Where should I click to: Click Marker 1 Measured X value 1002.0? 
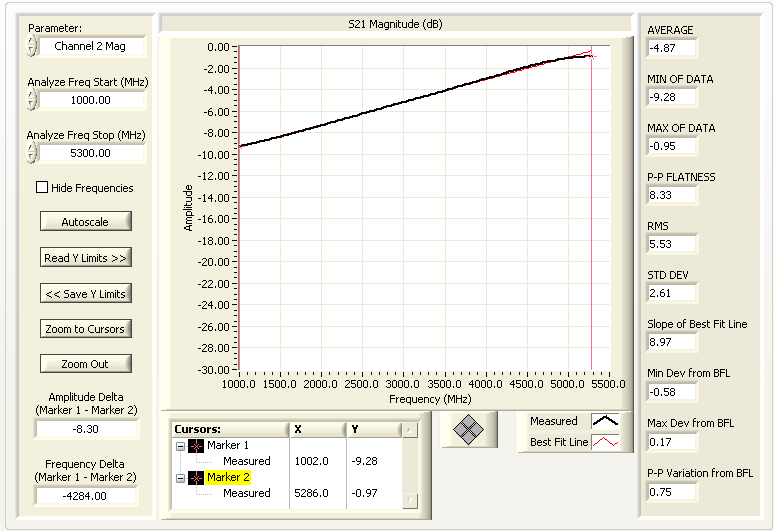[311, 461]
